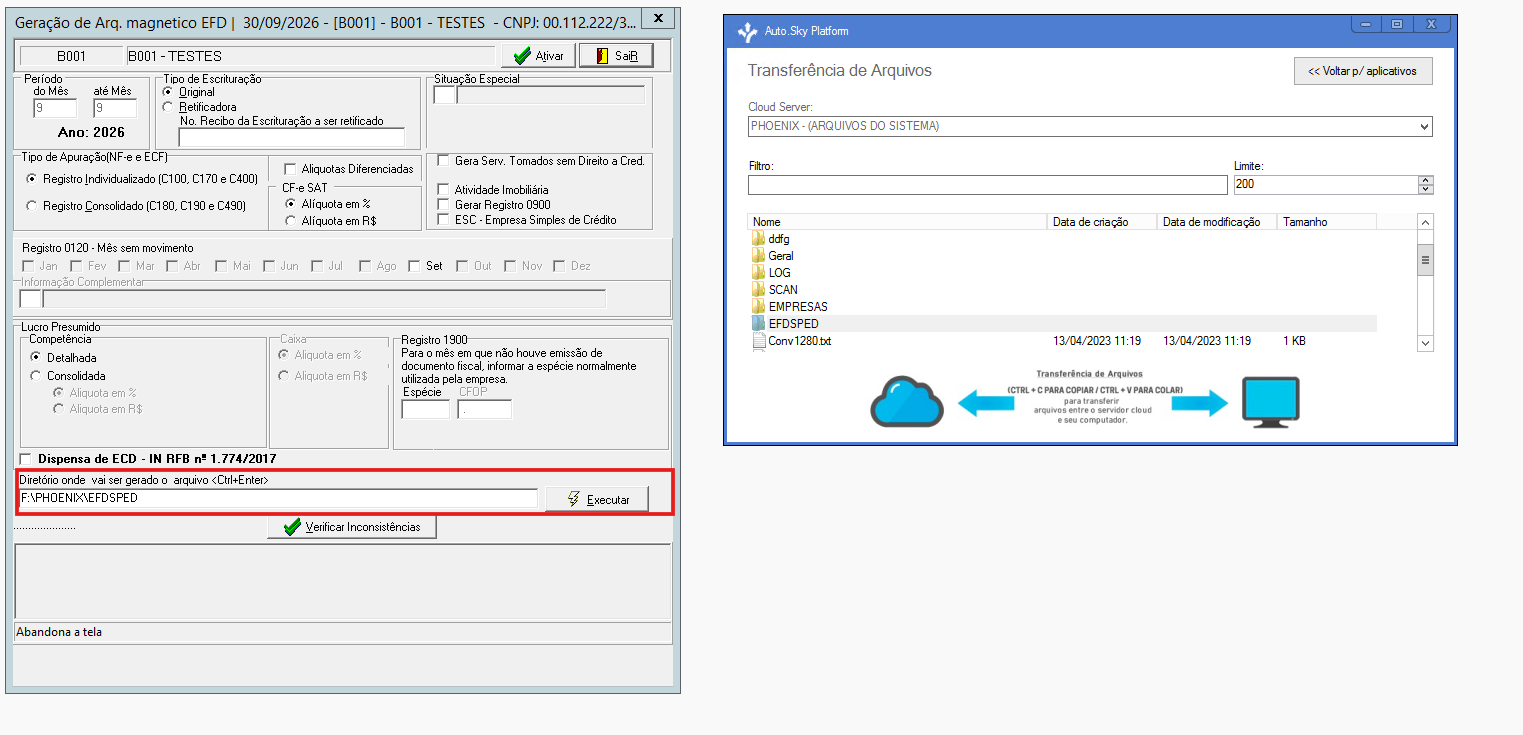The image size is (1523, 735).
Task: Select the SCAN folder icon
Action: click(x=758, y=290)
